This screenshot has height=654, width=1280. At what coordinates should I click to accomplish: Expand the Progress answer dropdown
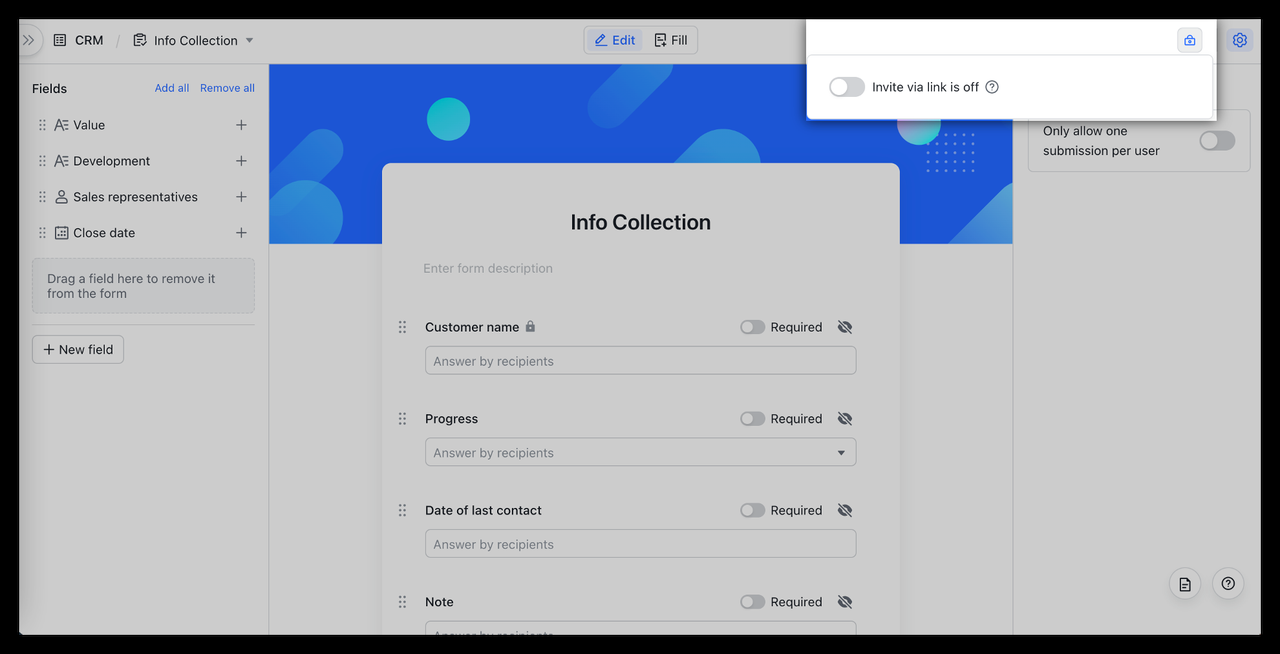(x=840, y=453)
